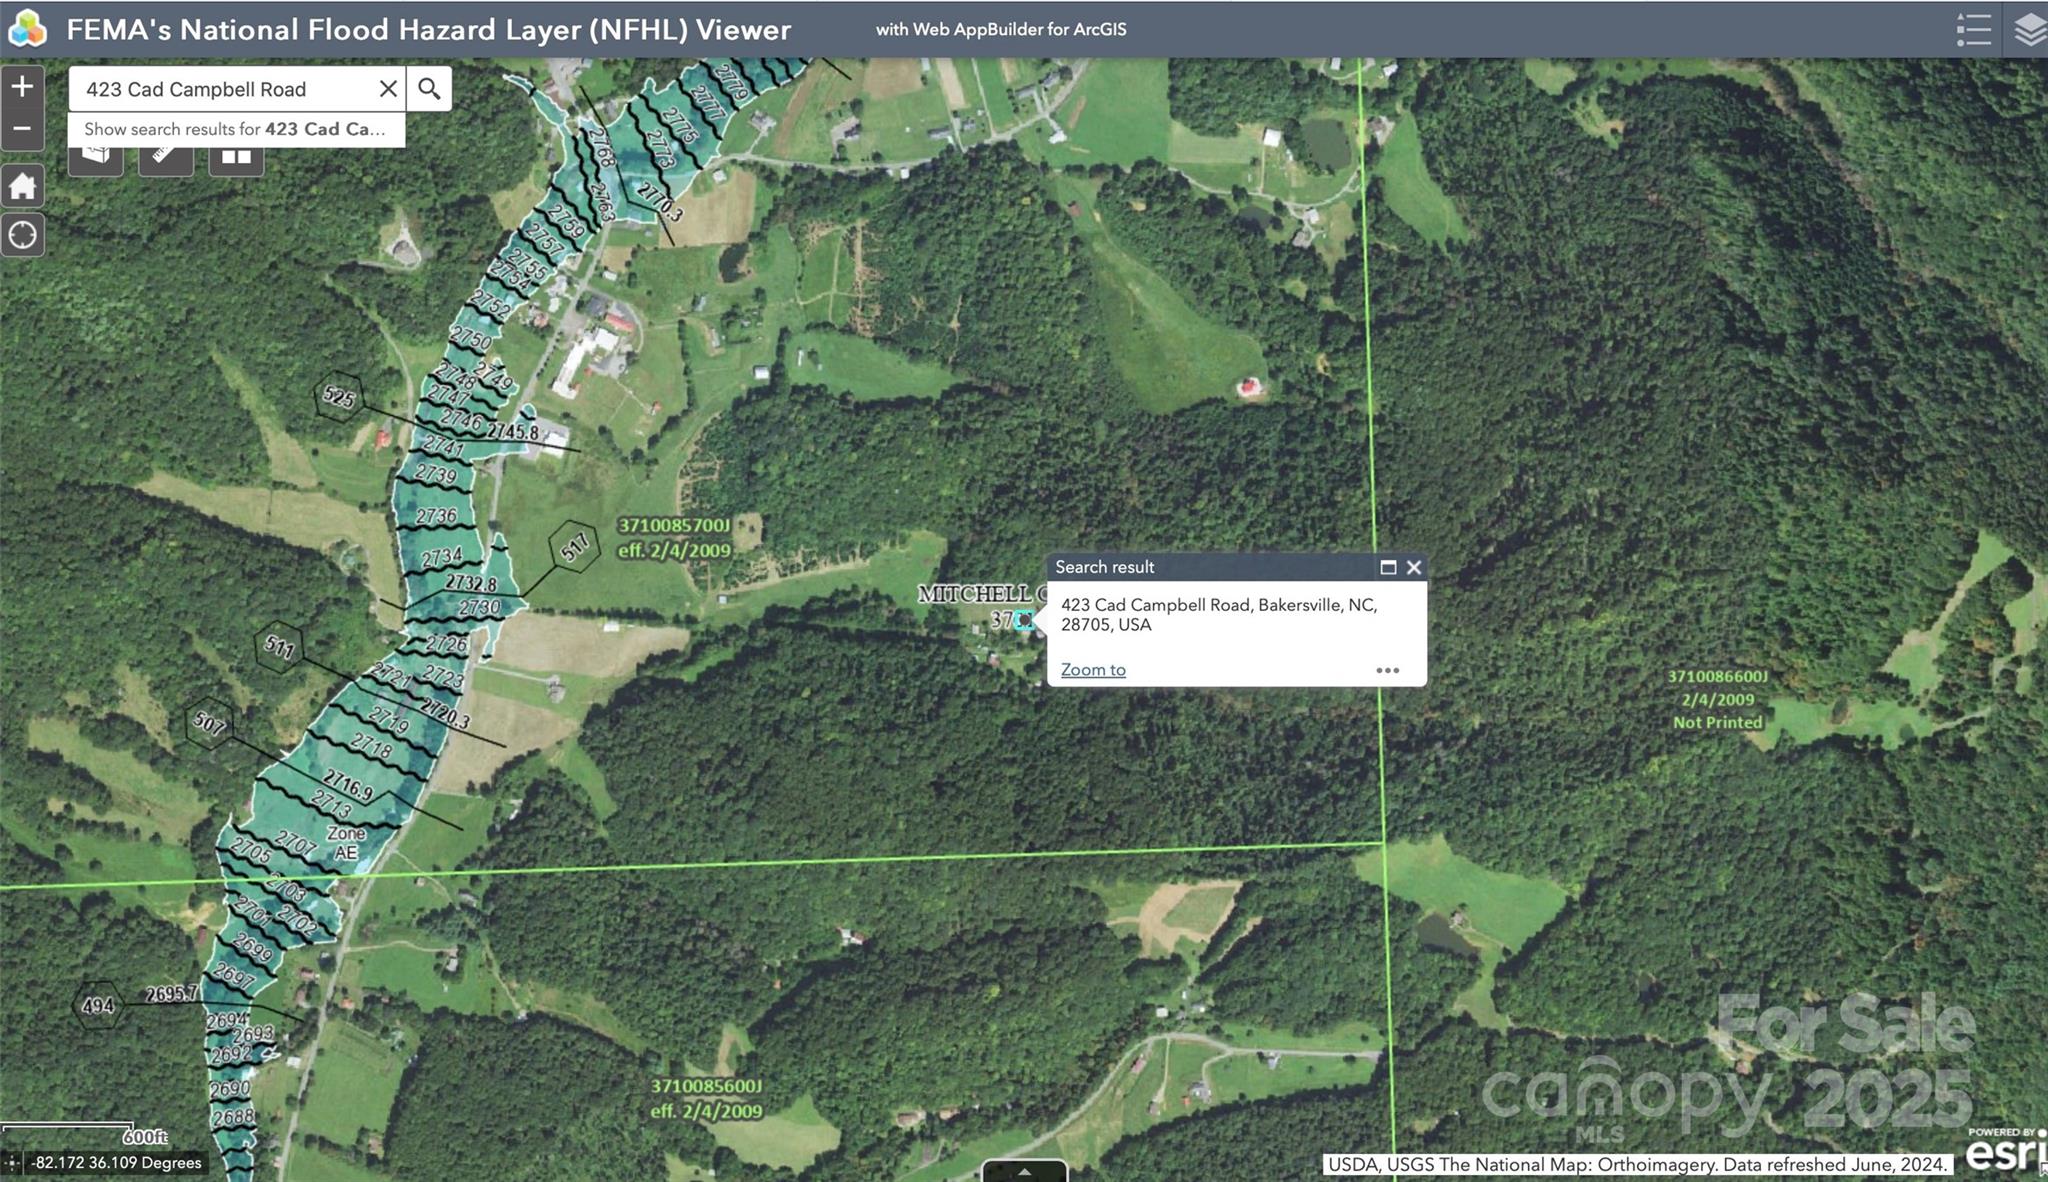Maximize the Search result popup
Screen dimensions: 2048x1182
tap(1388, 567)
